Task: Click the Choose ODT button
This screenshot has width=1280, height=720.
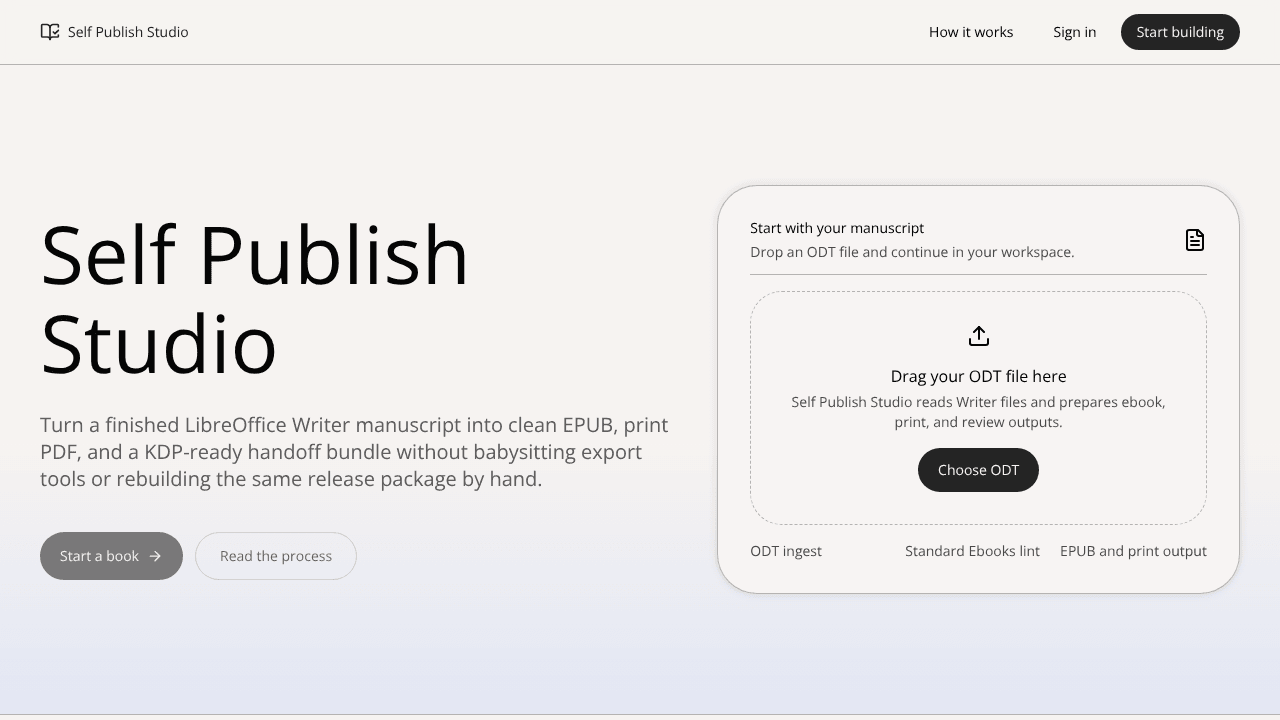Action: [978, 470]
